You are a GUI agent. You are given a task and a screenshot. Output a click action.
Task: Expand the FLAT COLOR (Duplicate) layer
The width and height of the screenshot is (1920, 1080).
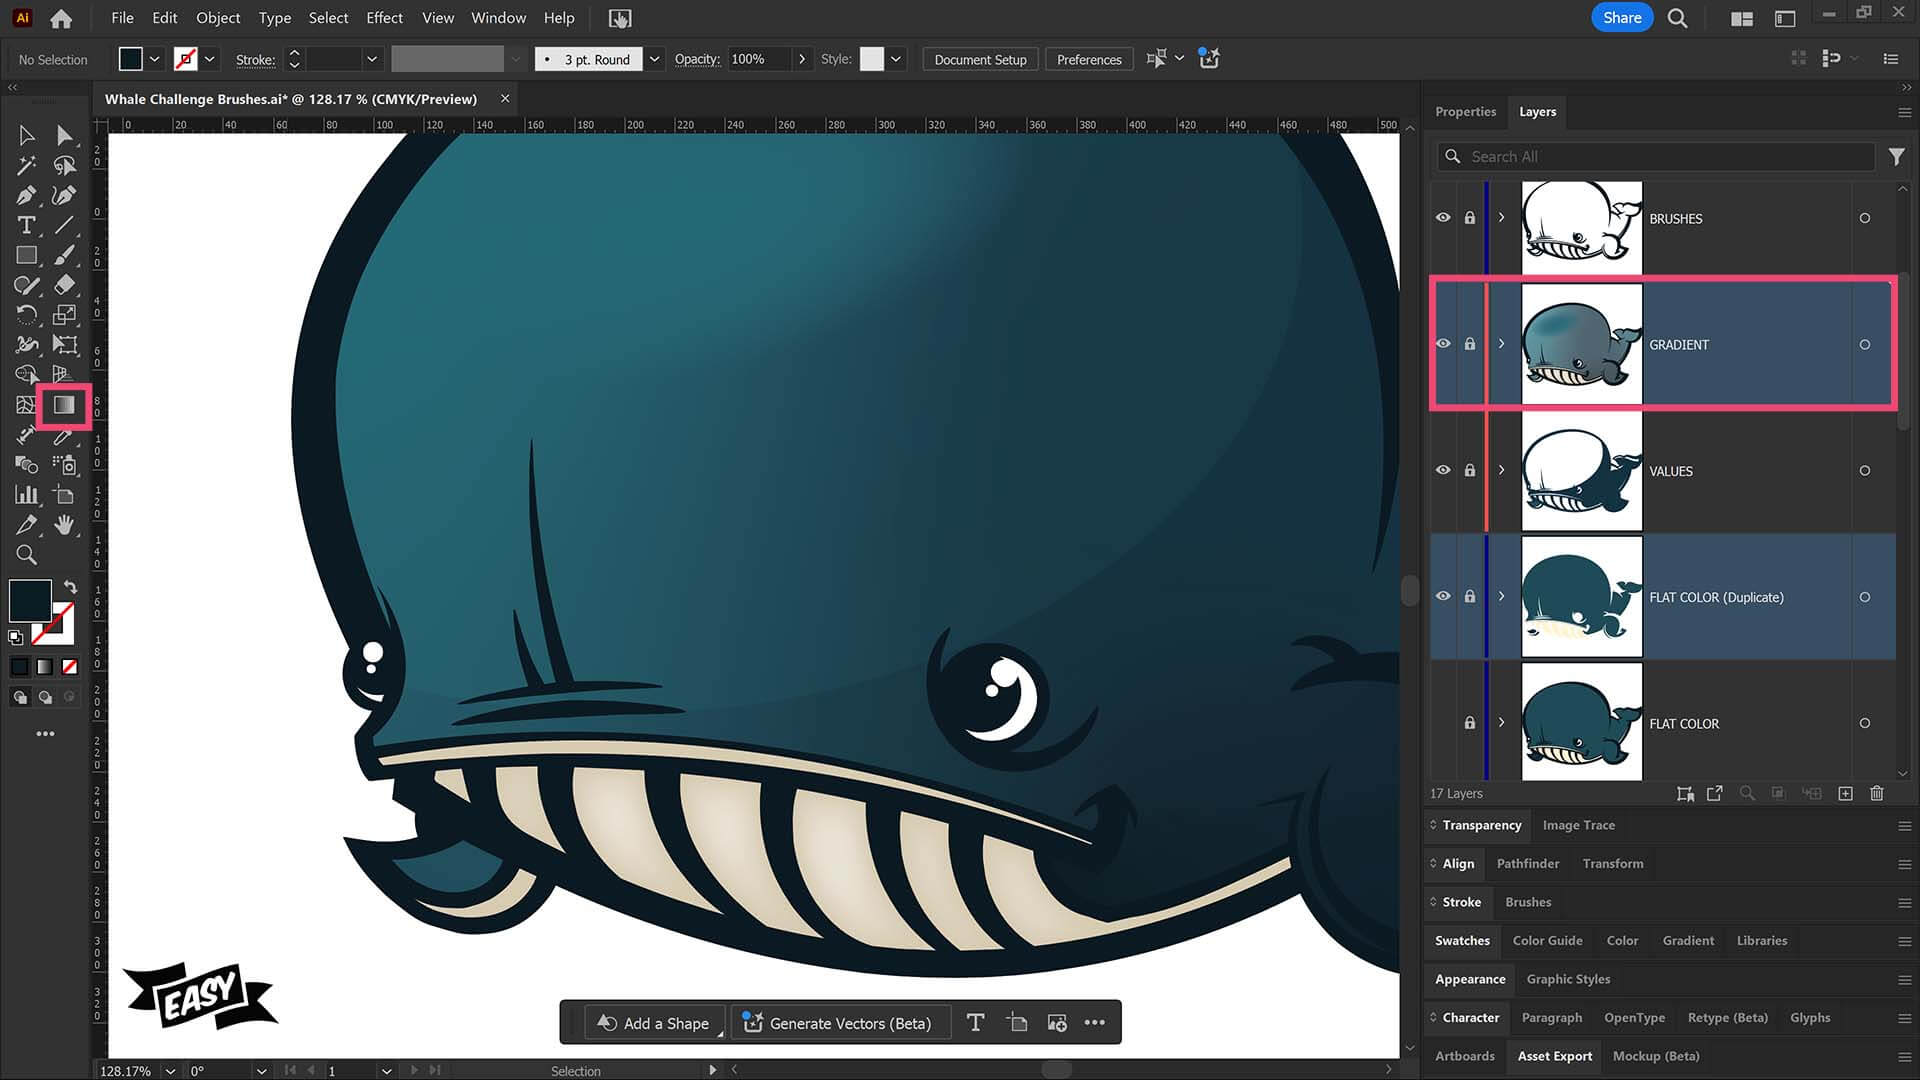(1501, 596)
